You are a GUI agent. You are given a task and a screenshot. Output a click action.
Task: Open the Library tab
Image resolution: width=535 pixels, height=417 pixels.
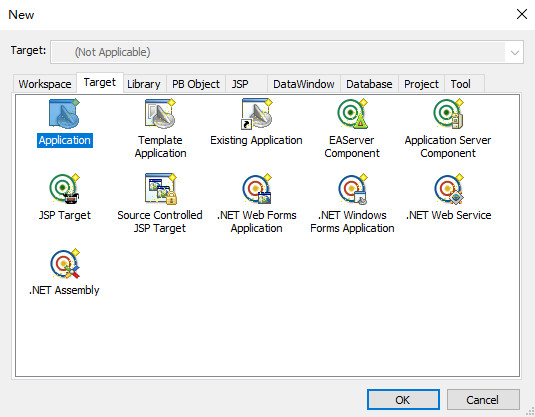pos(144,84)
